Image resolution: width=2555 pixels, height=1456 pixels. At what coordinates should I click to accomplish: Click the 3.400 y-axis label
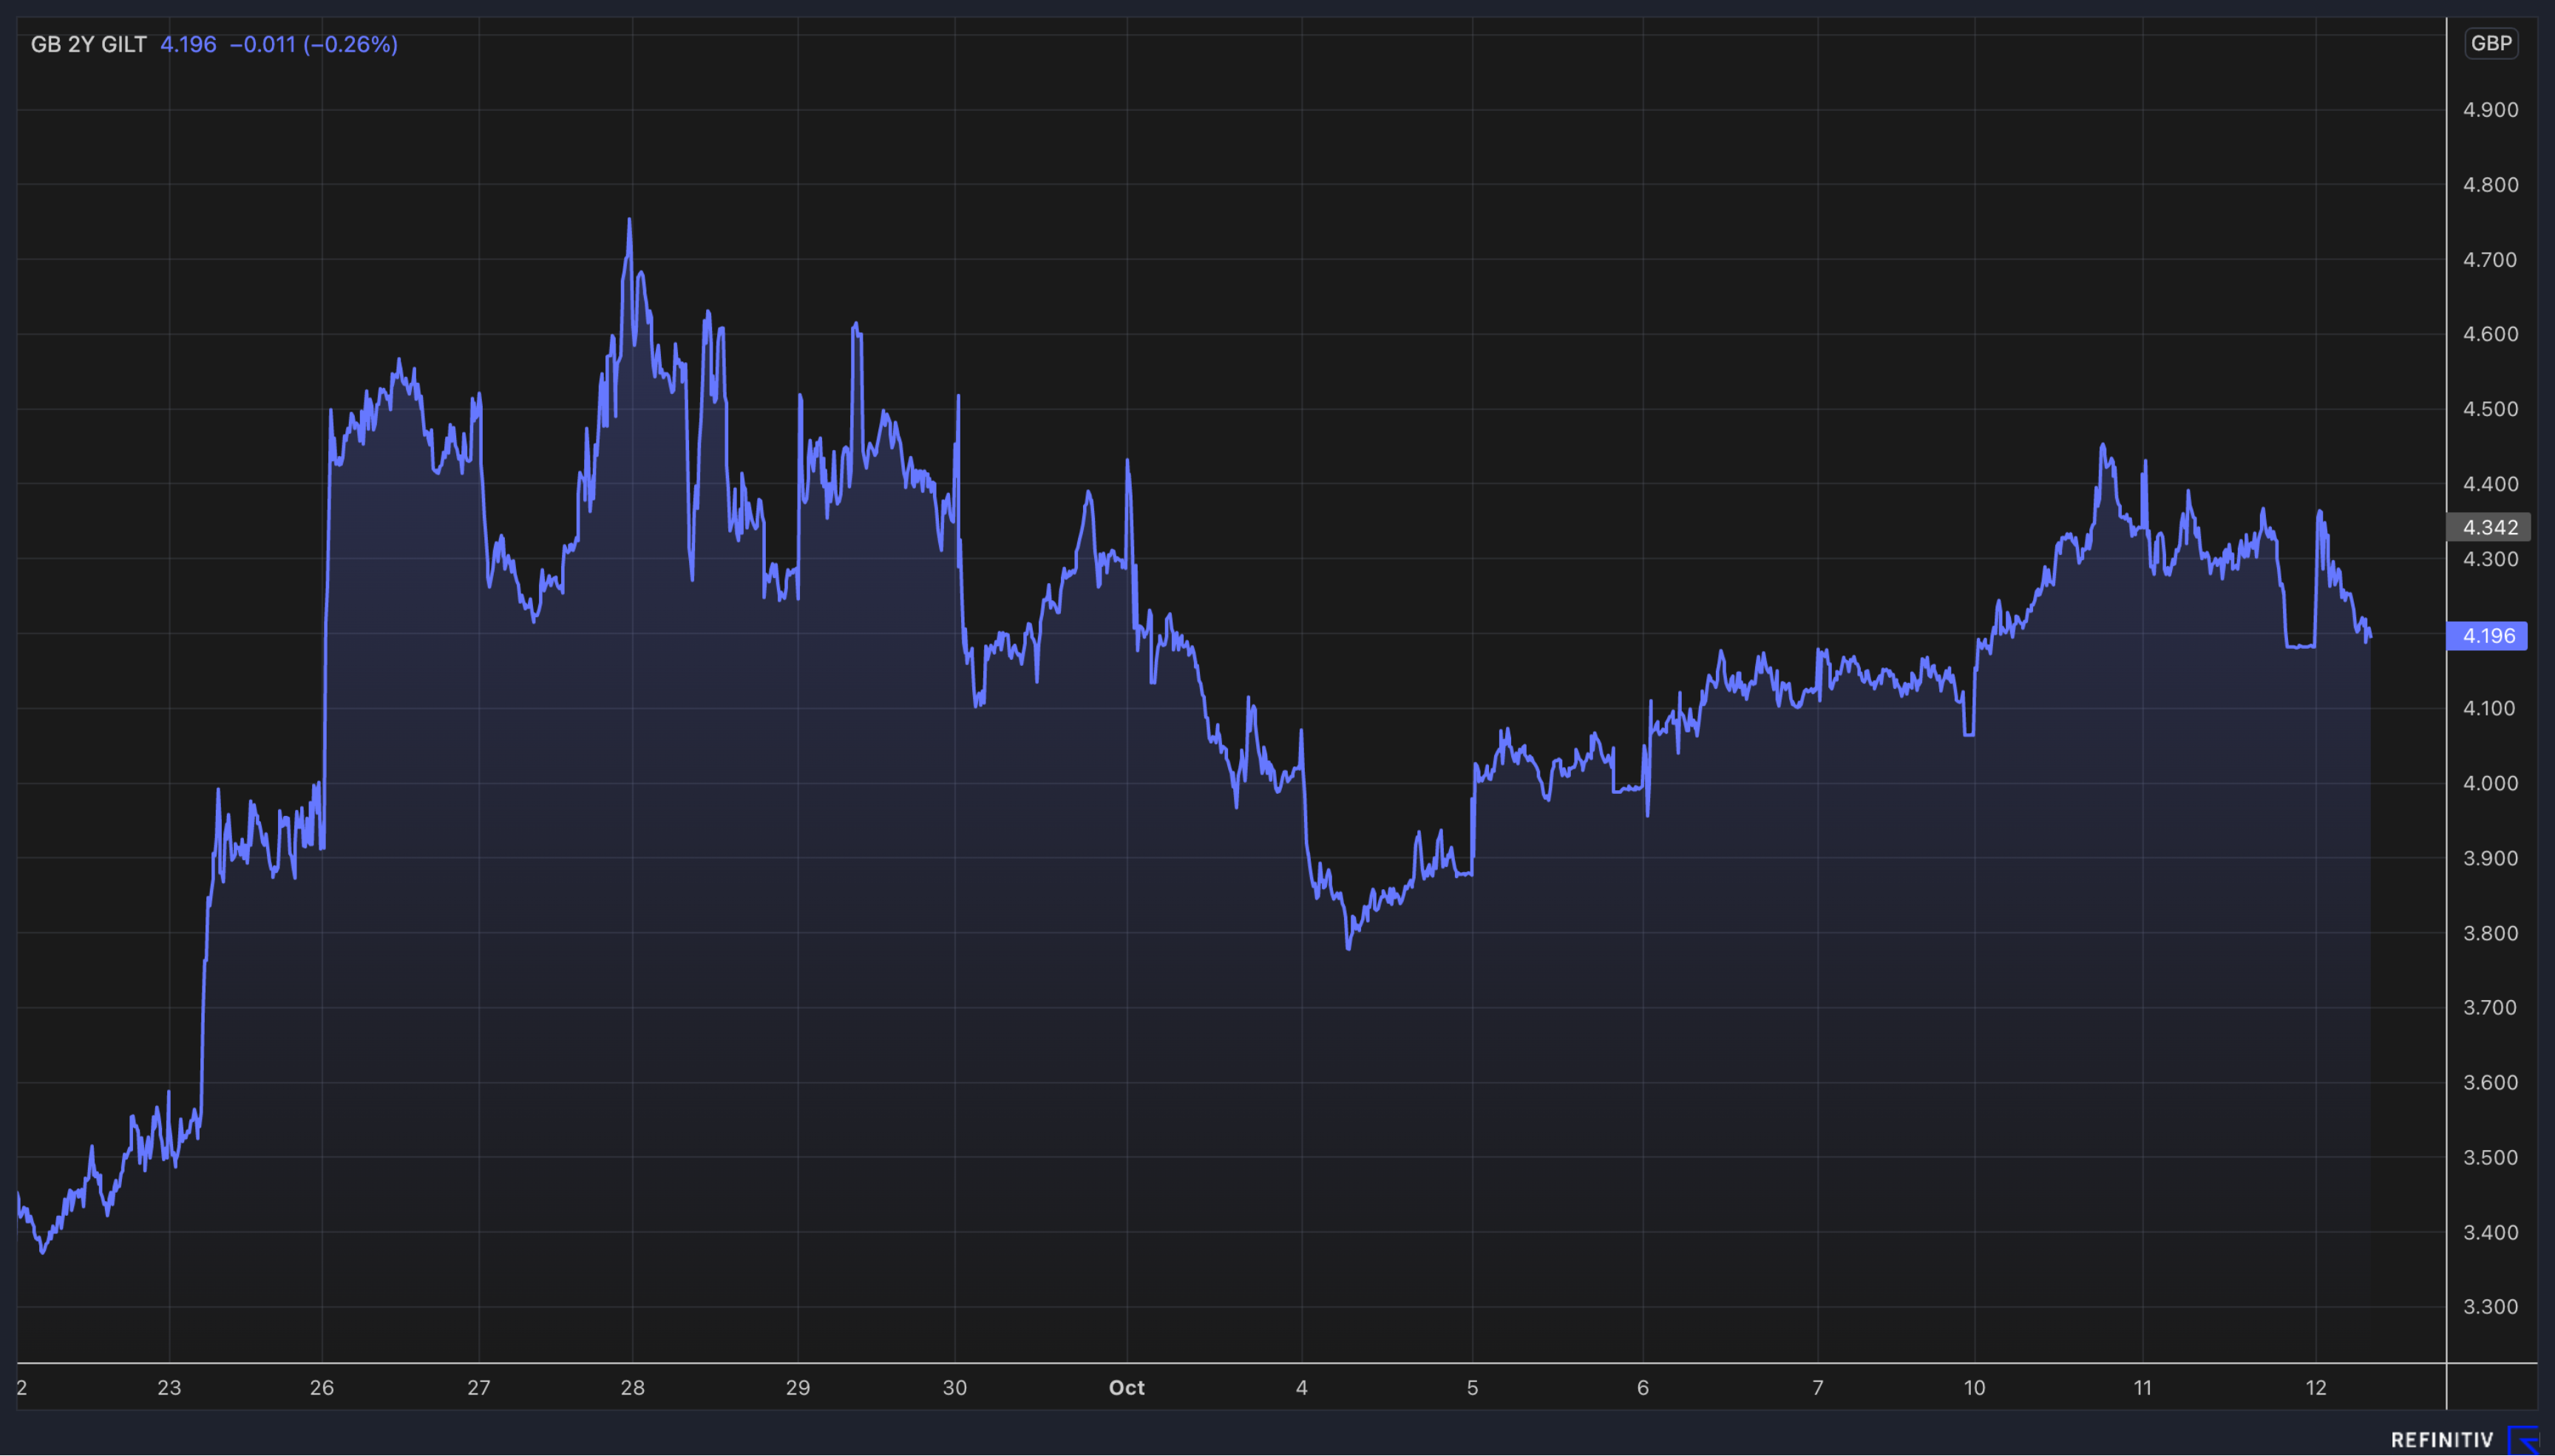pyautogui.click(x=2490, y=1232)
